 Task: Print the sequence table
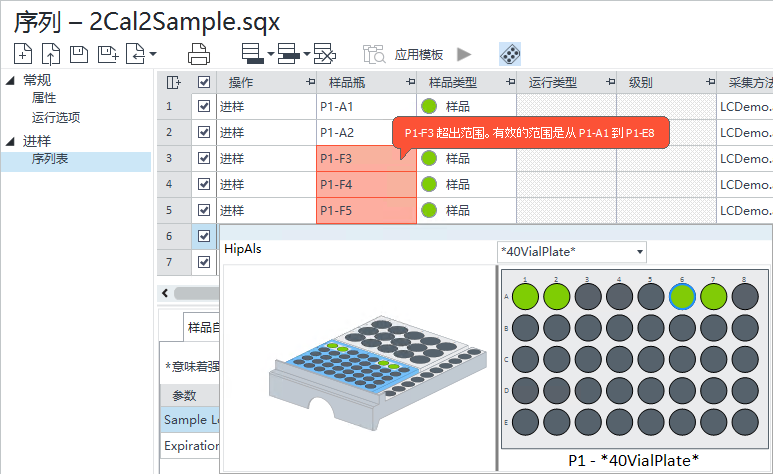click(x=199, y=54)
